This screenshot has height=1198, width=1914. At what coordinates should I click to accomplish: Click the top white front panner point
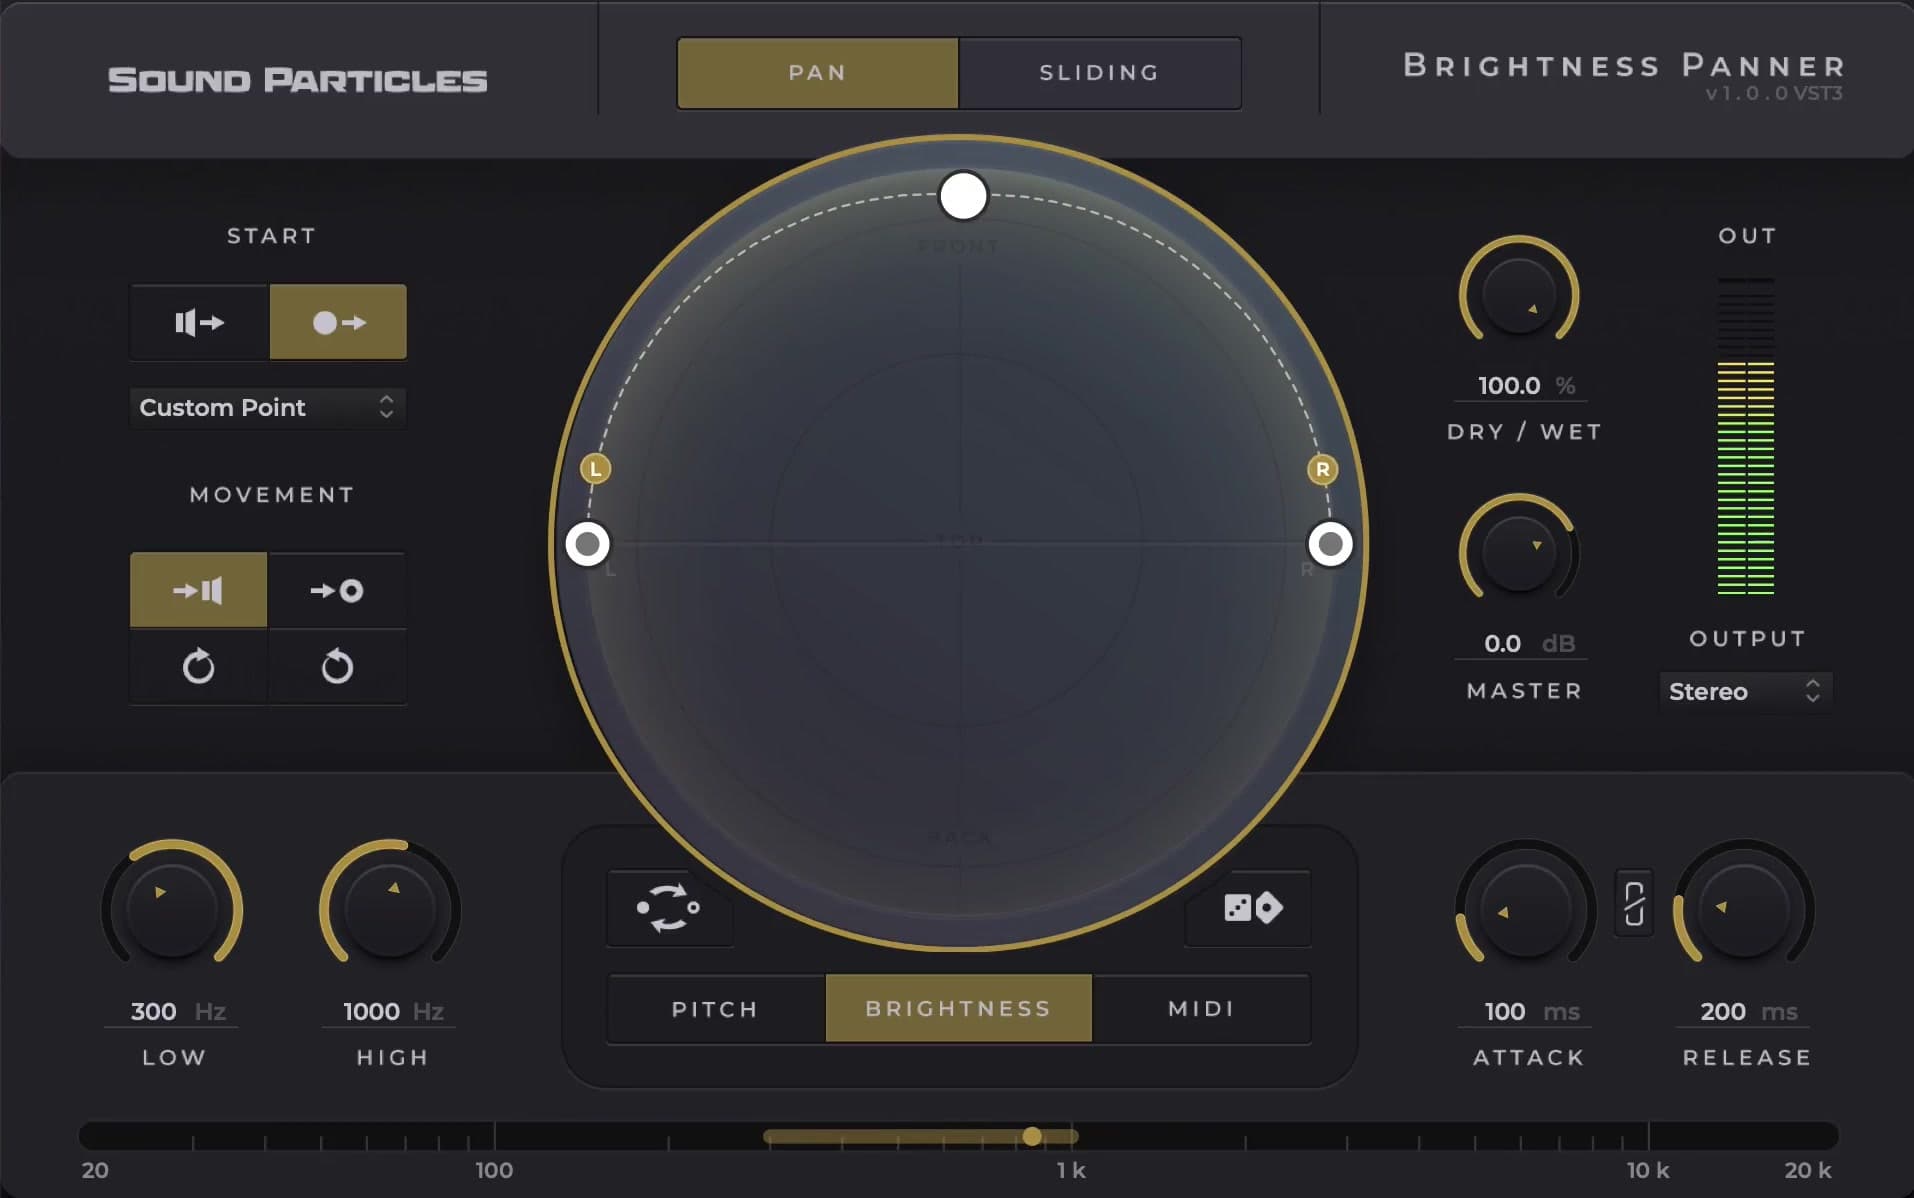coord(963,196)
